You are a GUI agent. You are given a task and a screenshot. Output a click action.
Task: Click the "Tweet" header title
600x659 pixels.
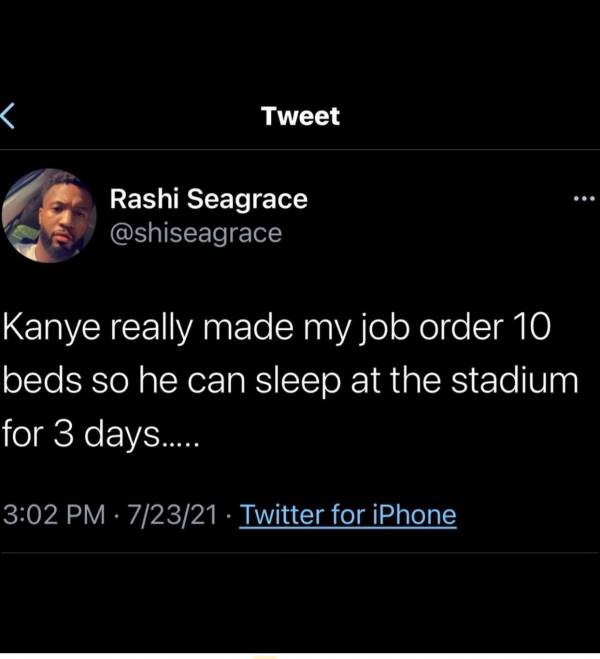click(300, 116)
